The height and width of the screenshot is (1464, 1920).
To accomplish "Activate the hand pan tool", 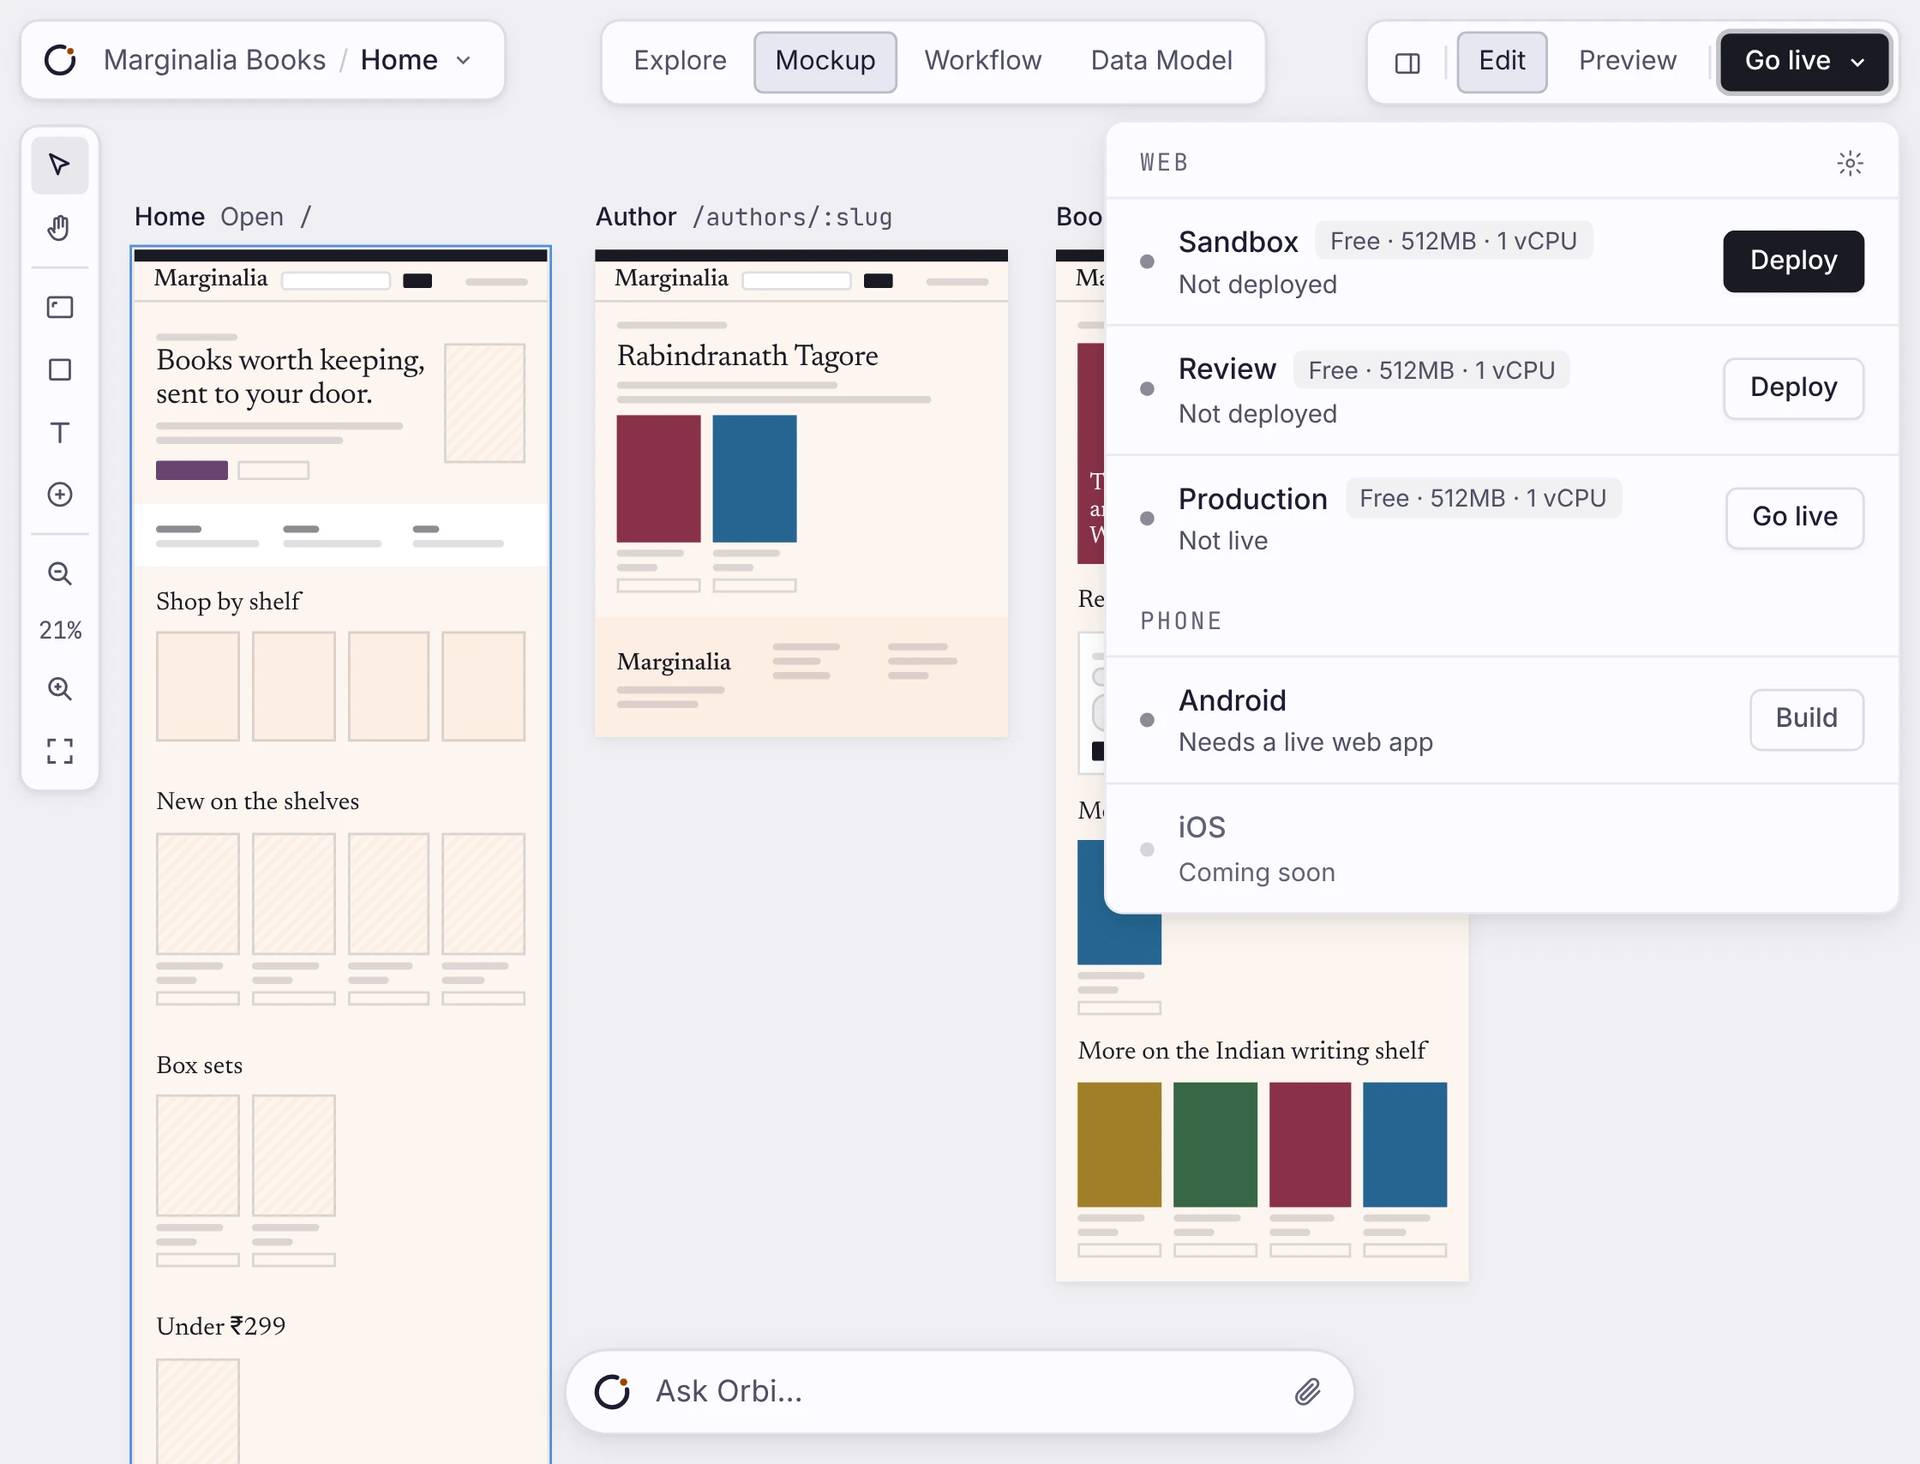I will click(60, 228).
